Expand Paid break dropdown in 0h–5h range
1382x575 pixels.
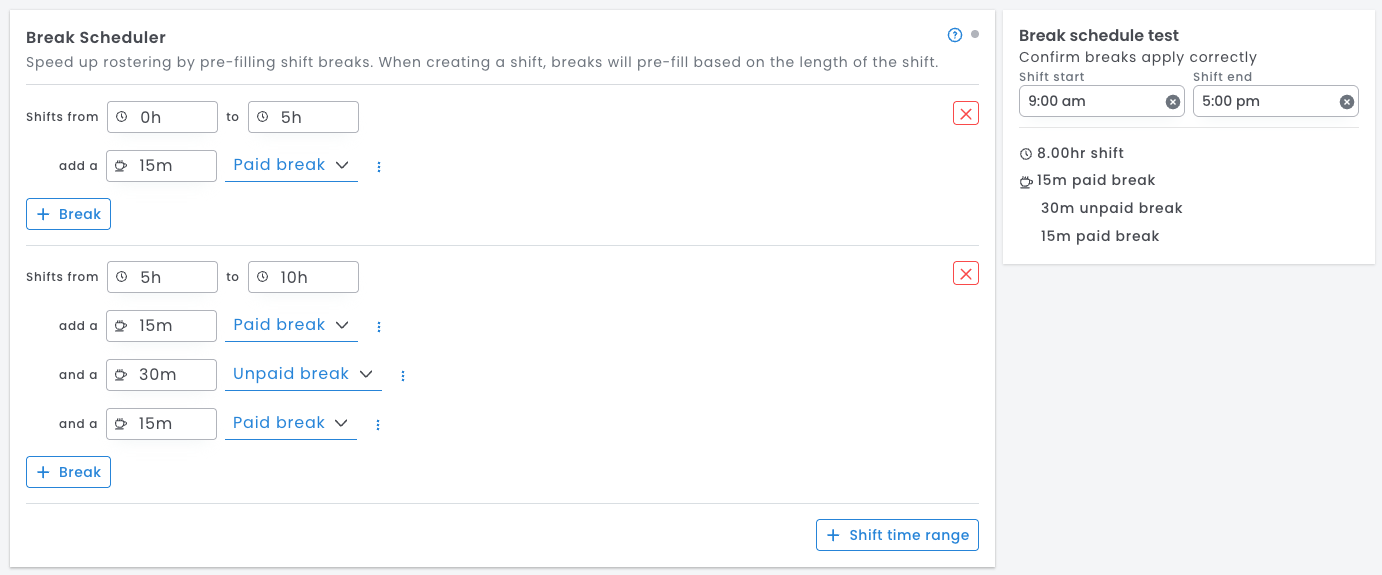(291, 165)
